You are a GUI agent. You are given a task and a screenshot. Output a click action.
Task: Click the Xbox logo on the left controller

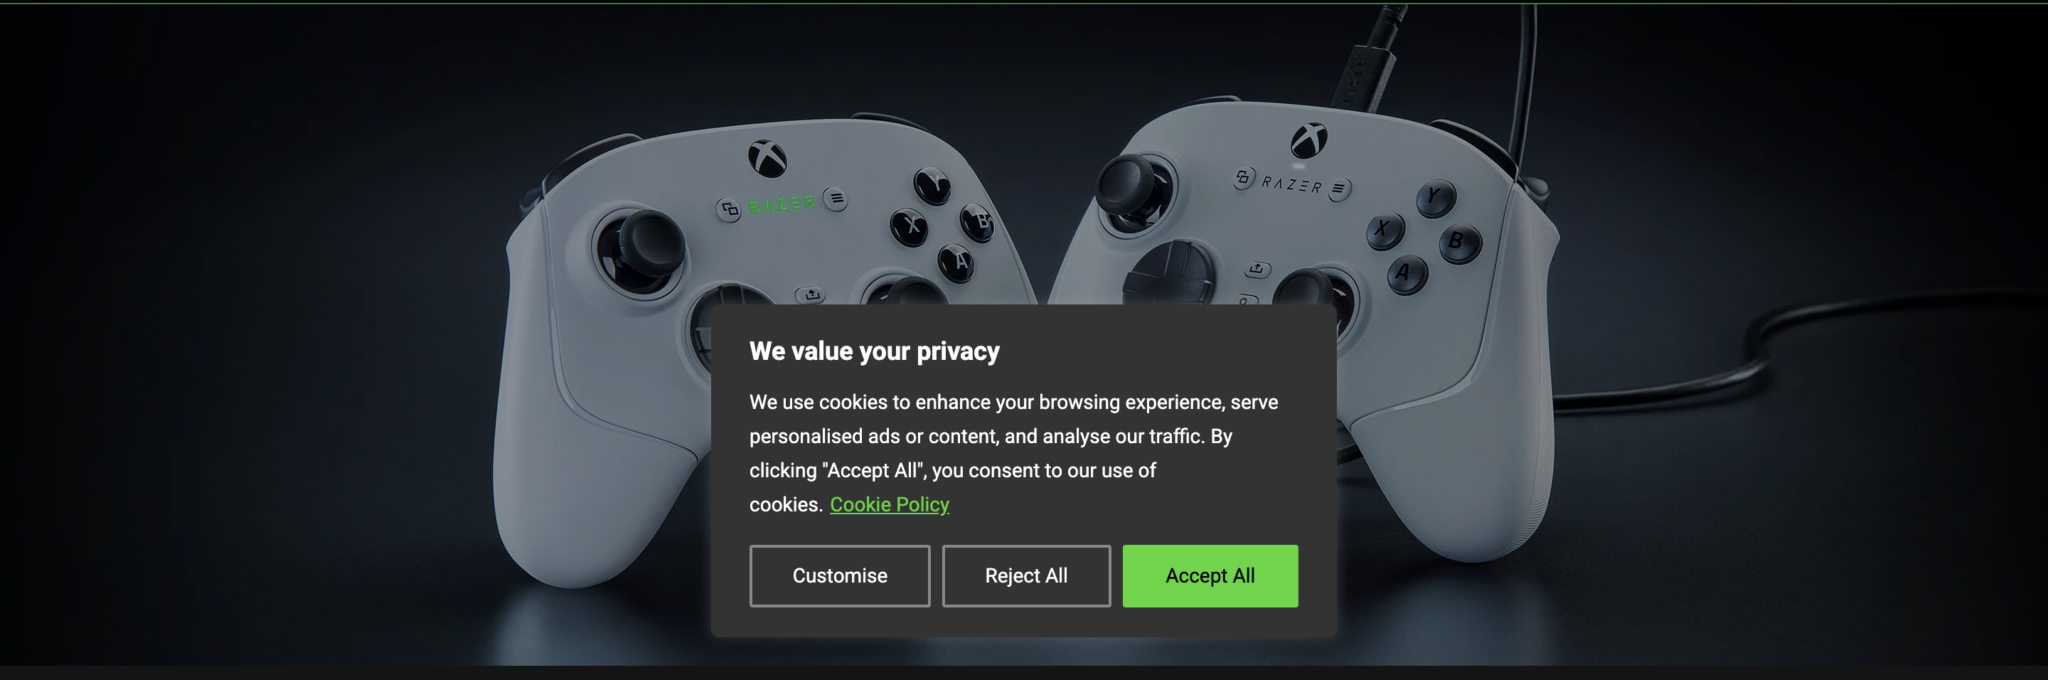(767, 158)
